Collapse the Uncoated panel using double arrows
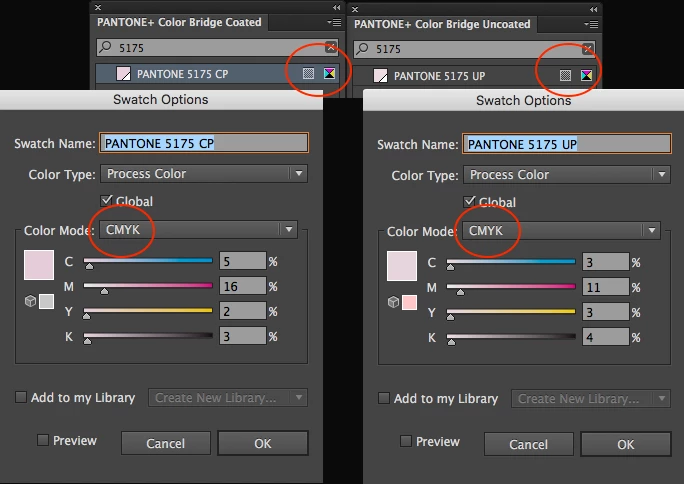This screenshot has height=484, width=684. (593, 9)
